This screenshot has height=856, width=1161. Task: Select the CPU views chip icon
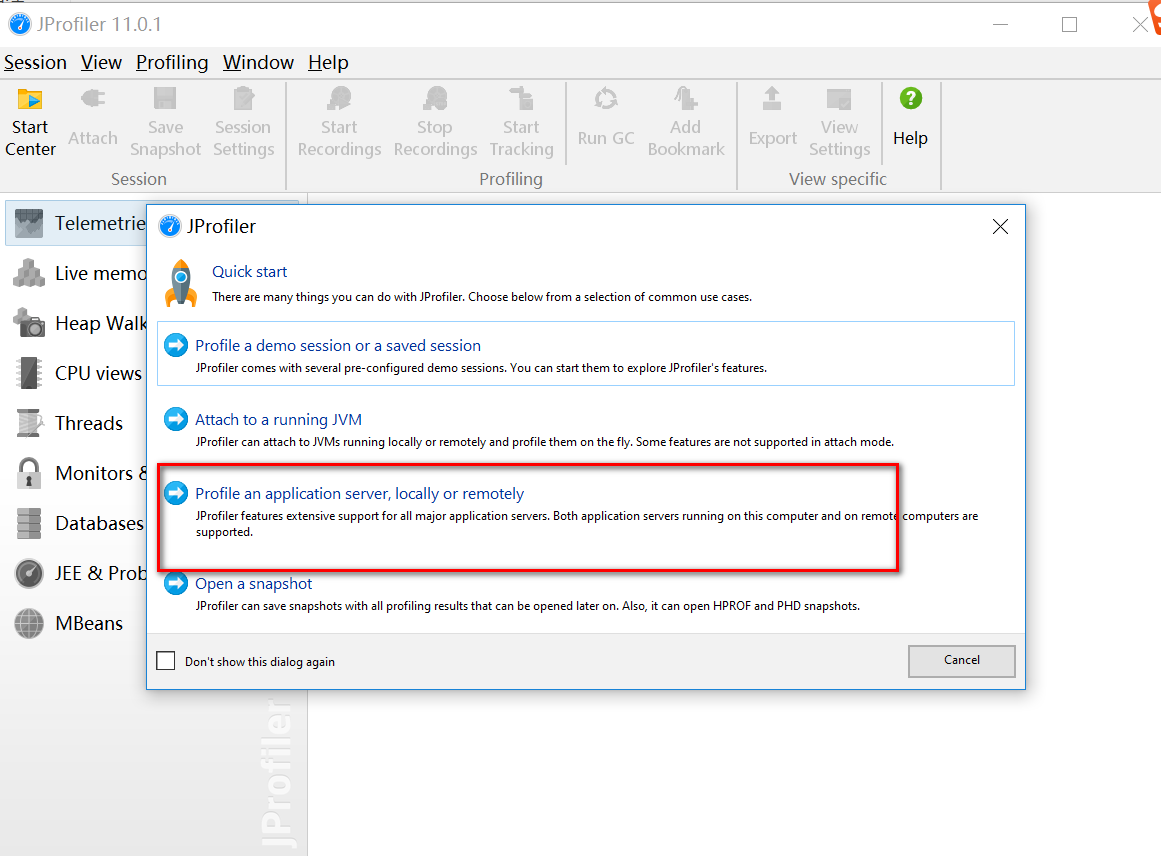point(29,373)
